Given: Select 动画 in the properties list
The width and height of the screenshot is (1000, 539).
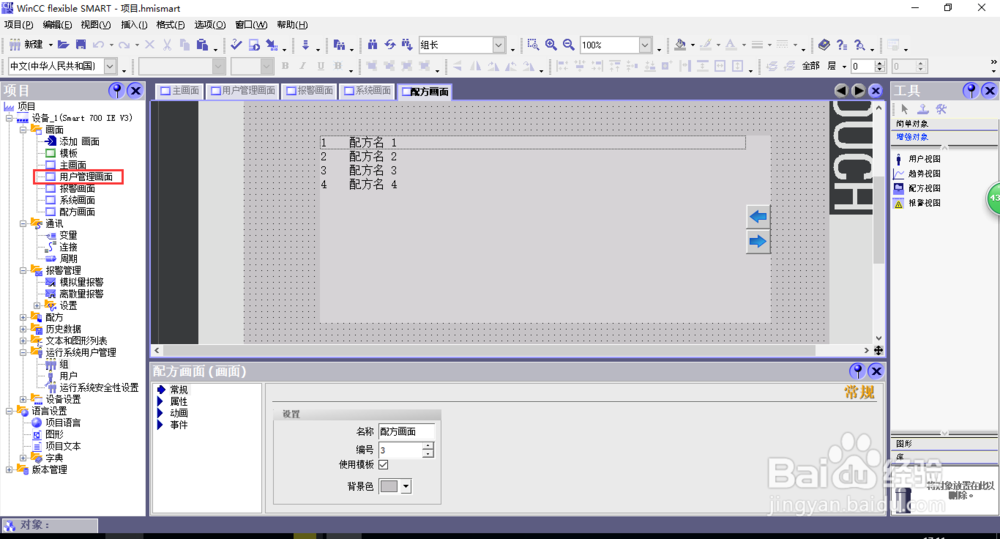Looking at the screenshot, I should pos(179,413).
